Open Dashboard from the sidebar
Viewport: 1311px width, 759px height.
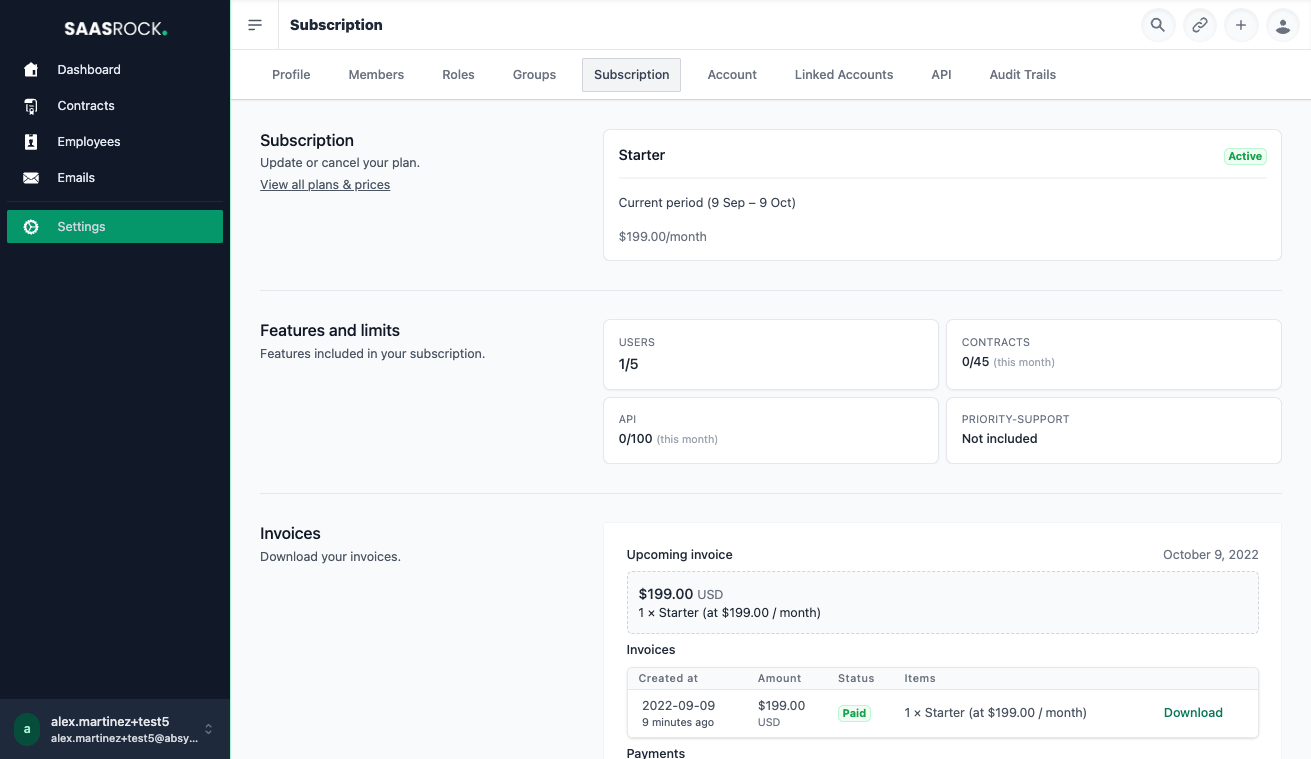point(115,70)
